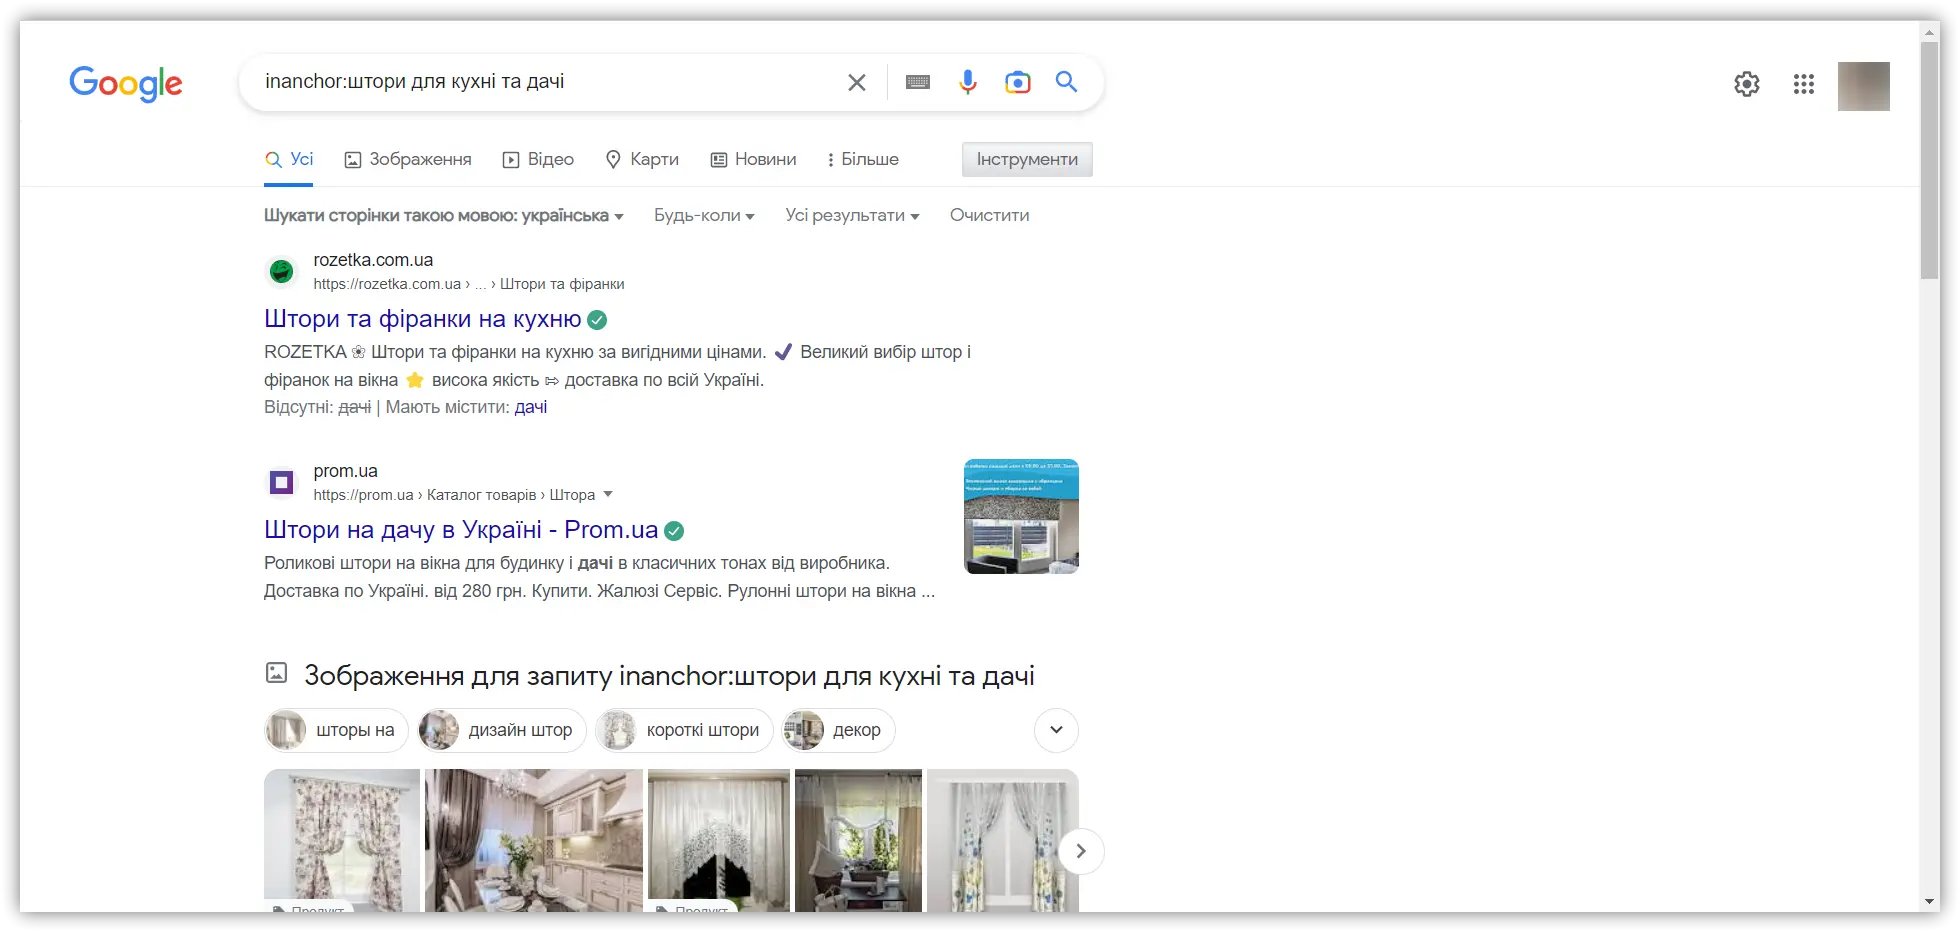Open result Штори на дачу в Україні - Prom.ua
The image size is (1960, 932).
click(461, 530)
